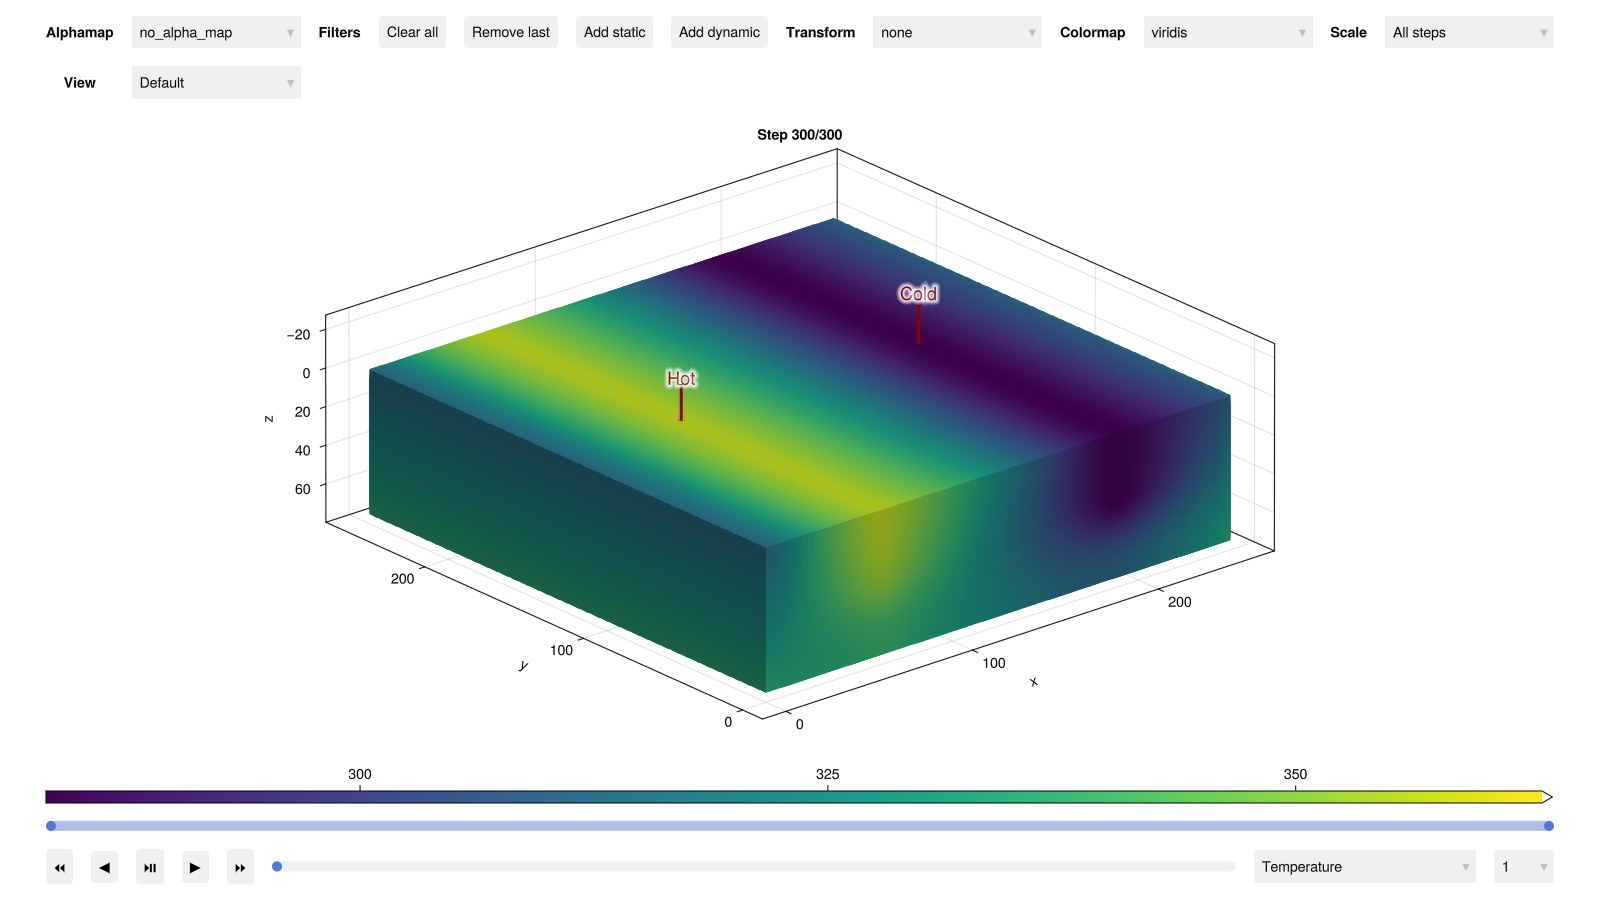Step back one frame
This screenshot has height=900, width=1600.
[x=104, y=867]
